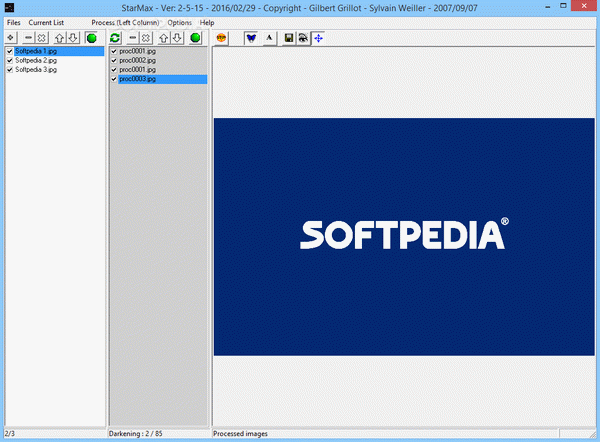This screenshot has width=600, height=442.
Task: Move processed image down in middle list
Action: pos(177,38)
